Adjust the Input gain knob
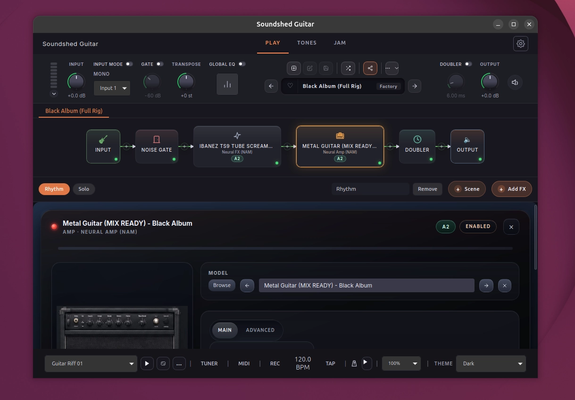The image size is (575, 400). pos(76,81)
